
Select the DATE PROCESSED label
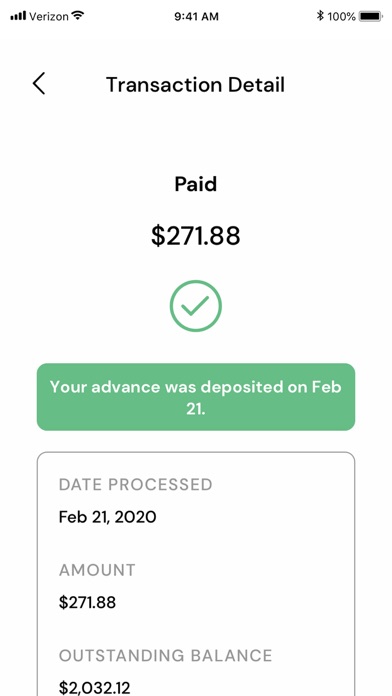click(135, 484)
